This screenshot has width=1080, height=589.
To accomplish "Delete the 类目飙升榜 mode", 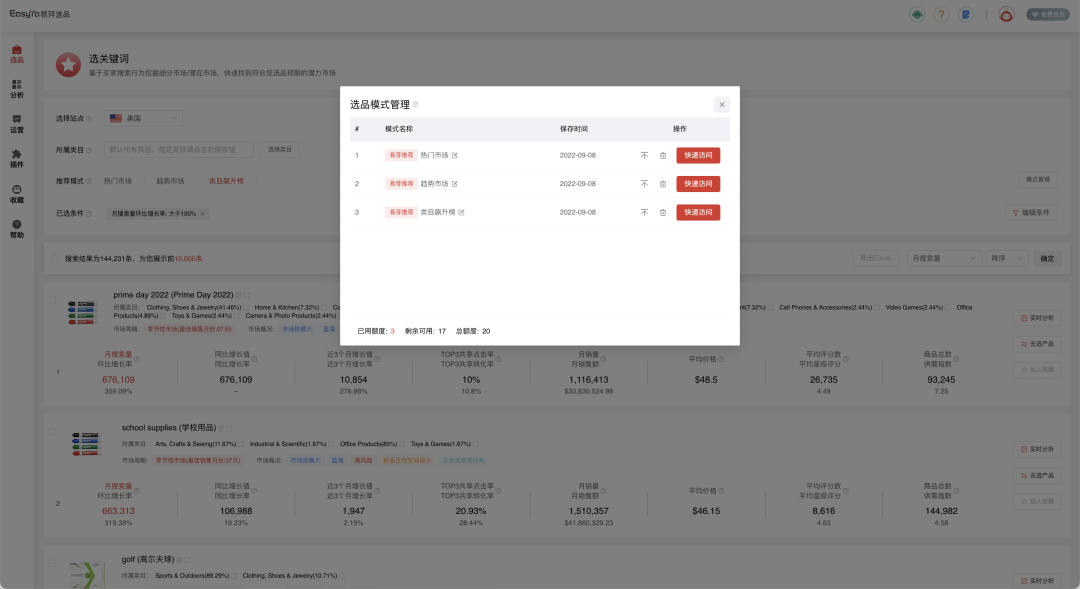I will pos(663,212).
